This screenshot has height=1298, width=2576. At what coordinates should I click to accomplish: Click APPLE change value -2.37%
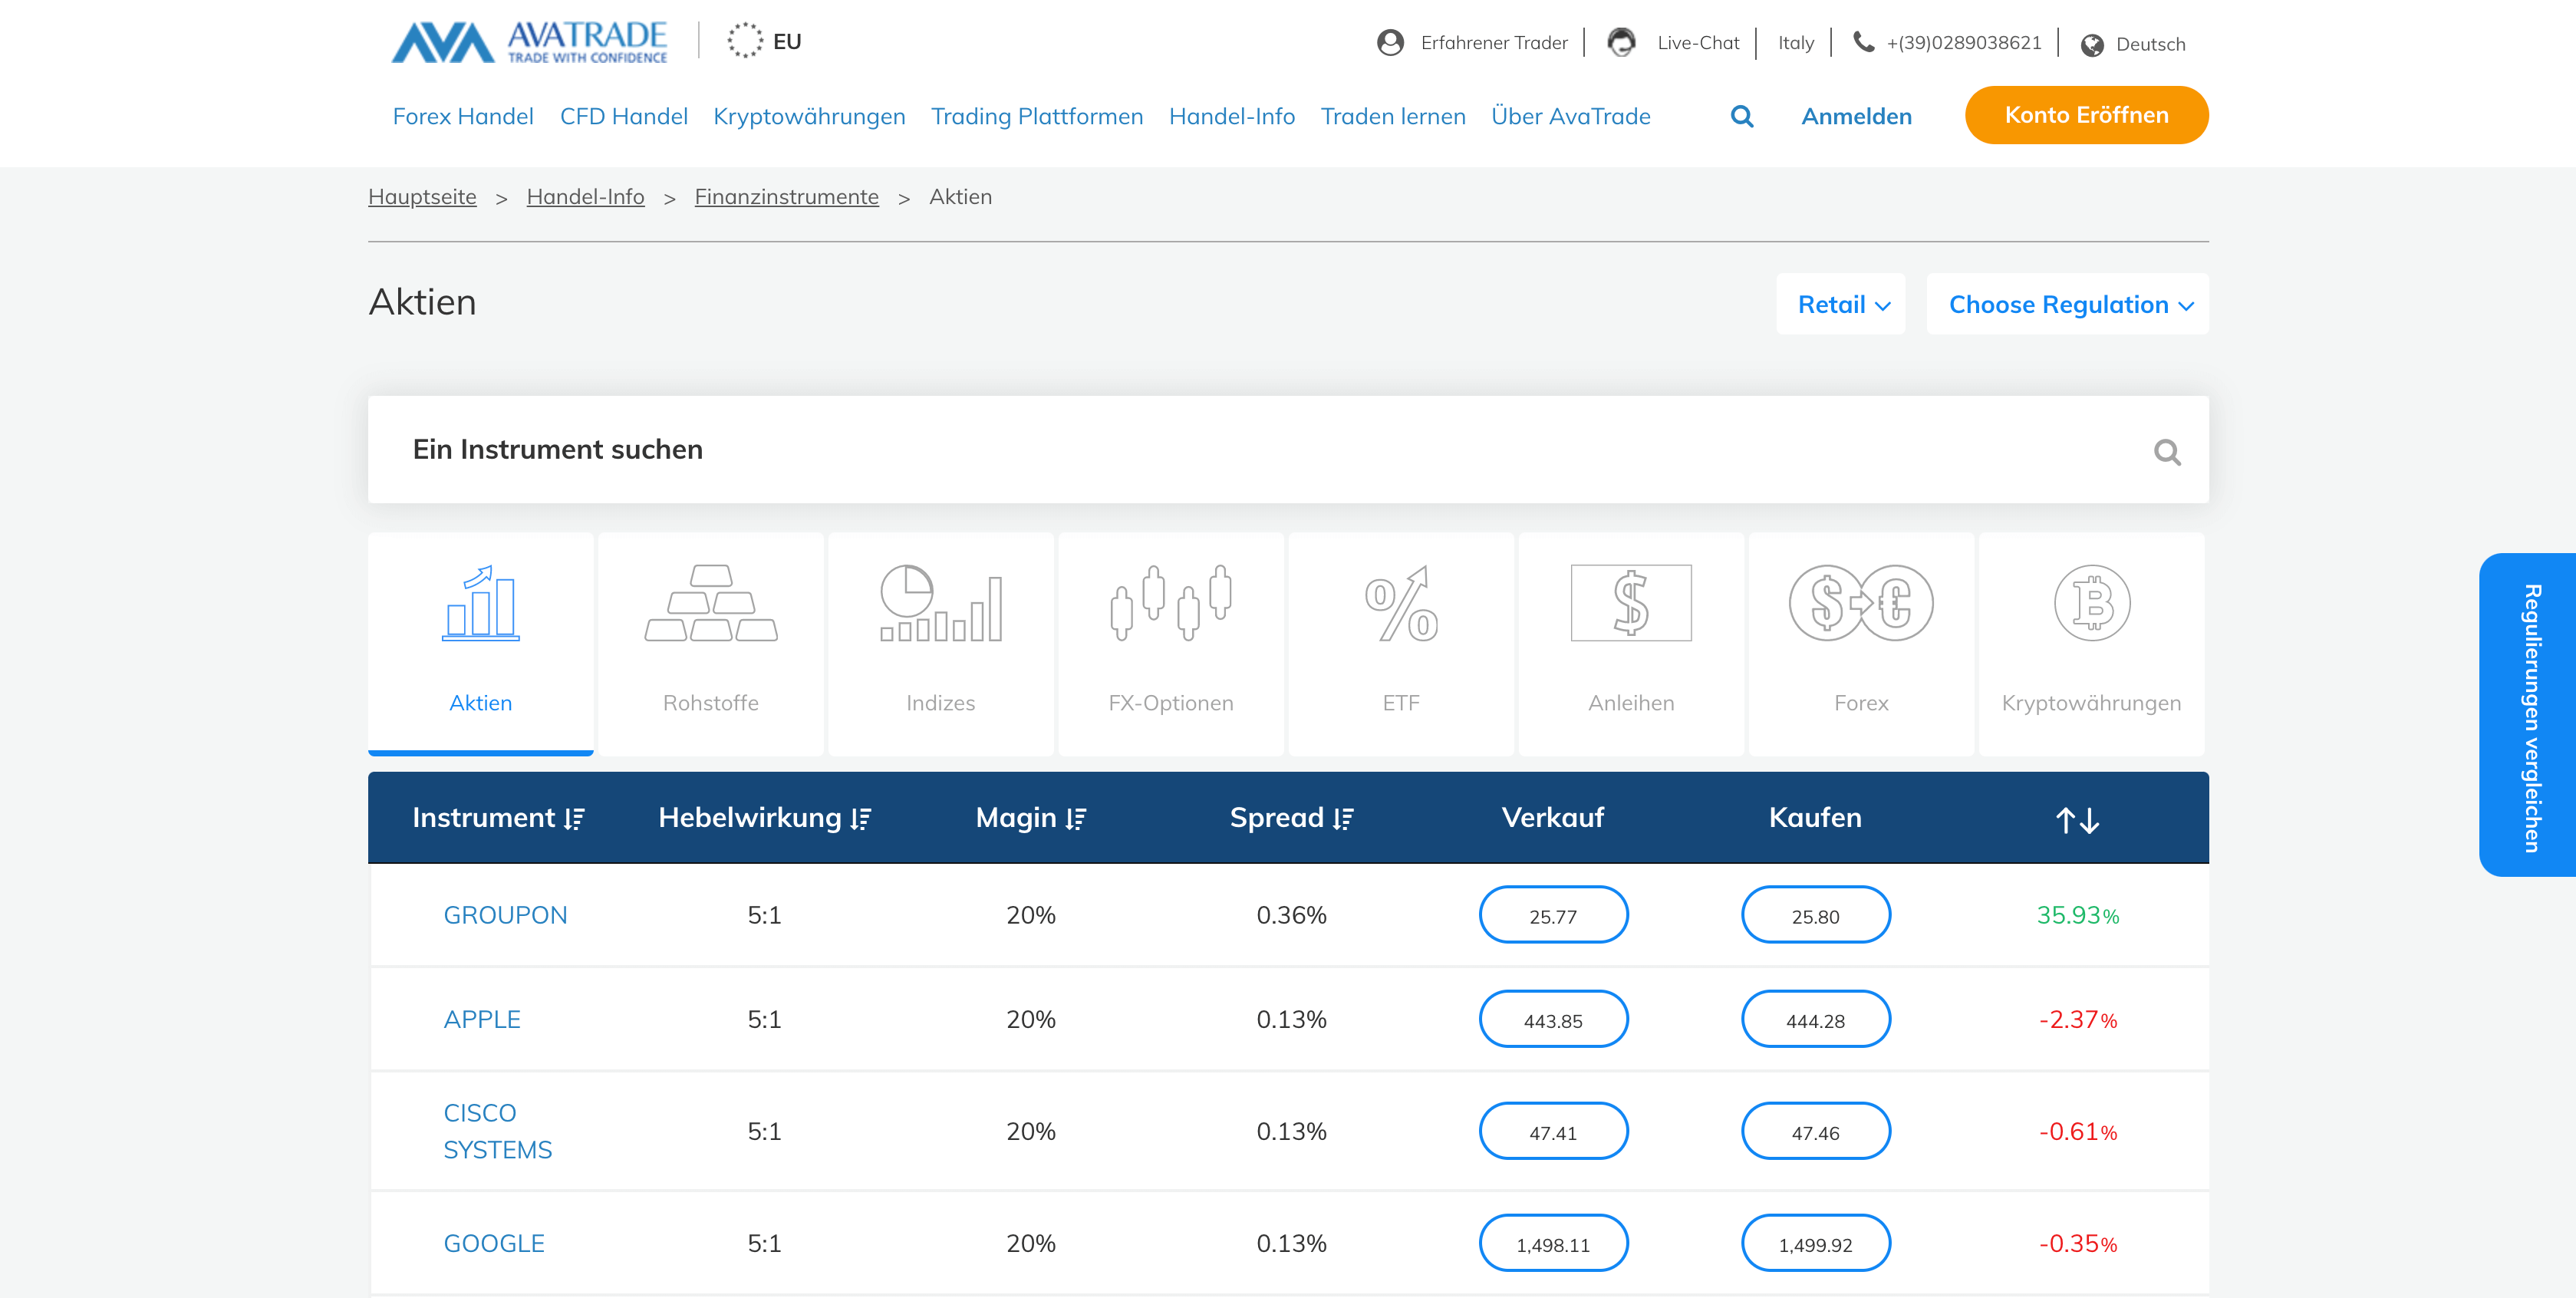tap(2077, 1019)
